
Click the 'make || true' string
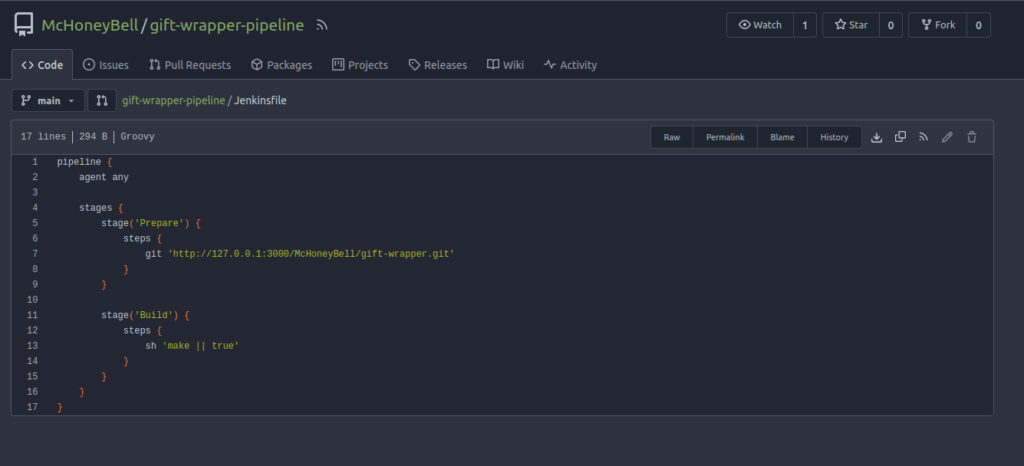coord(200,346)
